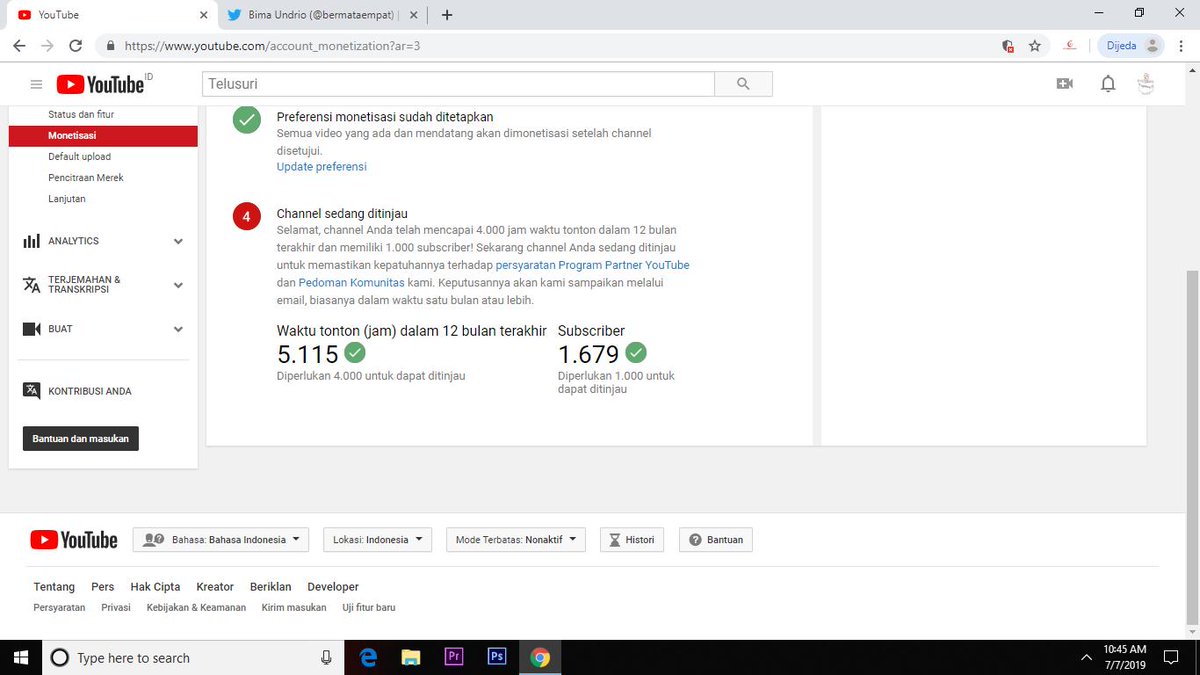Expand the TERJEMAHAN & TRANSKRIPSI chevron
This screenshot has width=1200, height=675.
pyautogui.click(x=178, y=285)
